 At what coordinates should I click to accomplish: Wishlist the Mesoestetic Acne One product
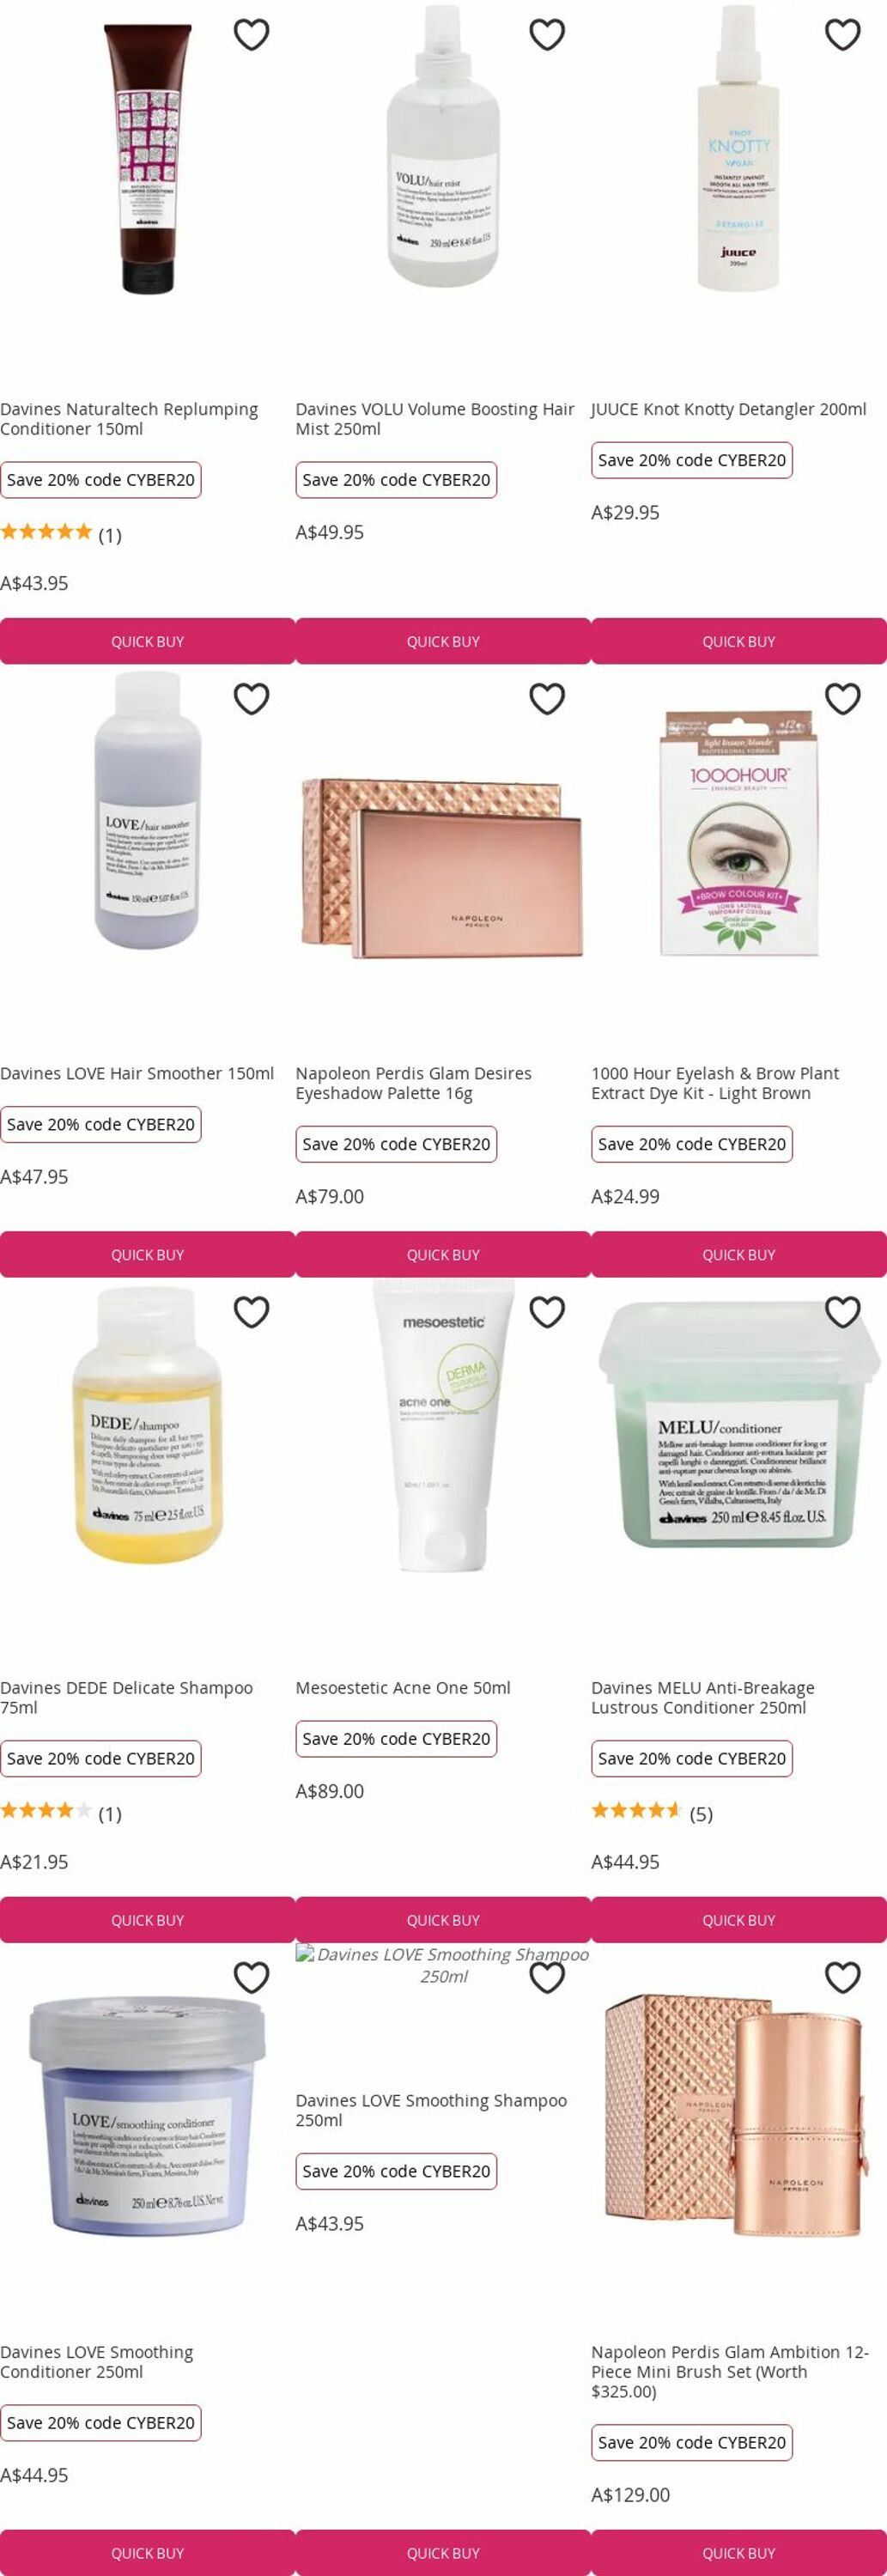[547, 1312]
